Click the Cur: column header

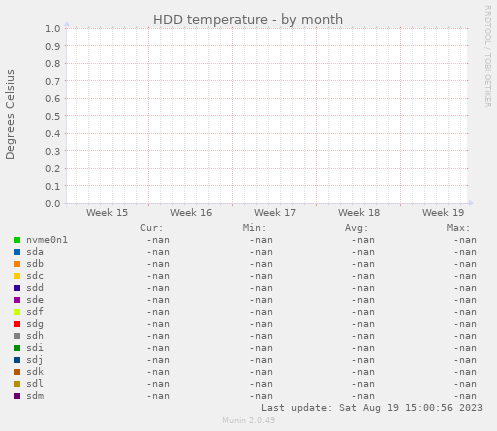[x=152, y=228]
